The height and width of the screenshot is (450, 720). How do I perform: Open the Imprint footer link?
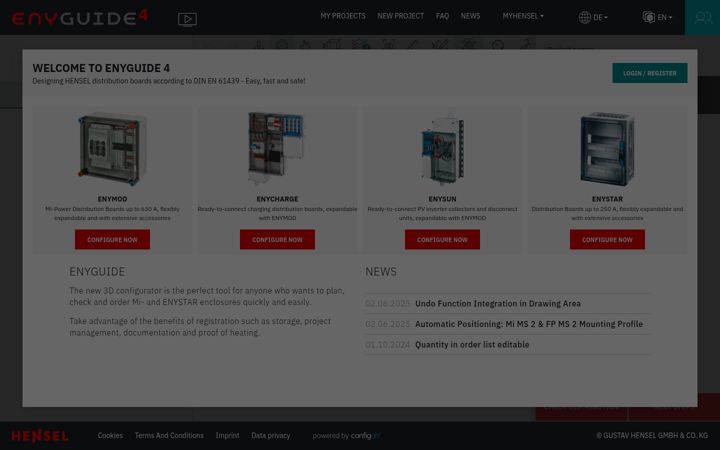pyautogui.click(x=227, y=435)
